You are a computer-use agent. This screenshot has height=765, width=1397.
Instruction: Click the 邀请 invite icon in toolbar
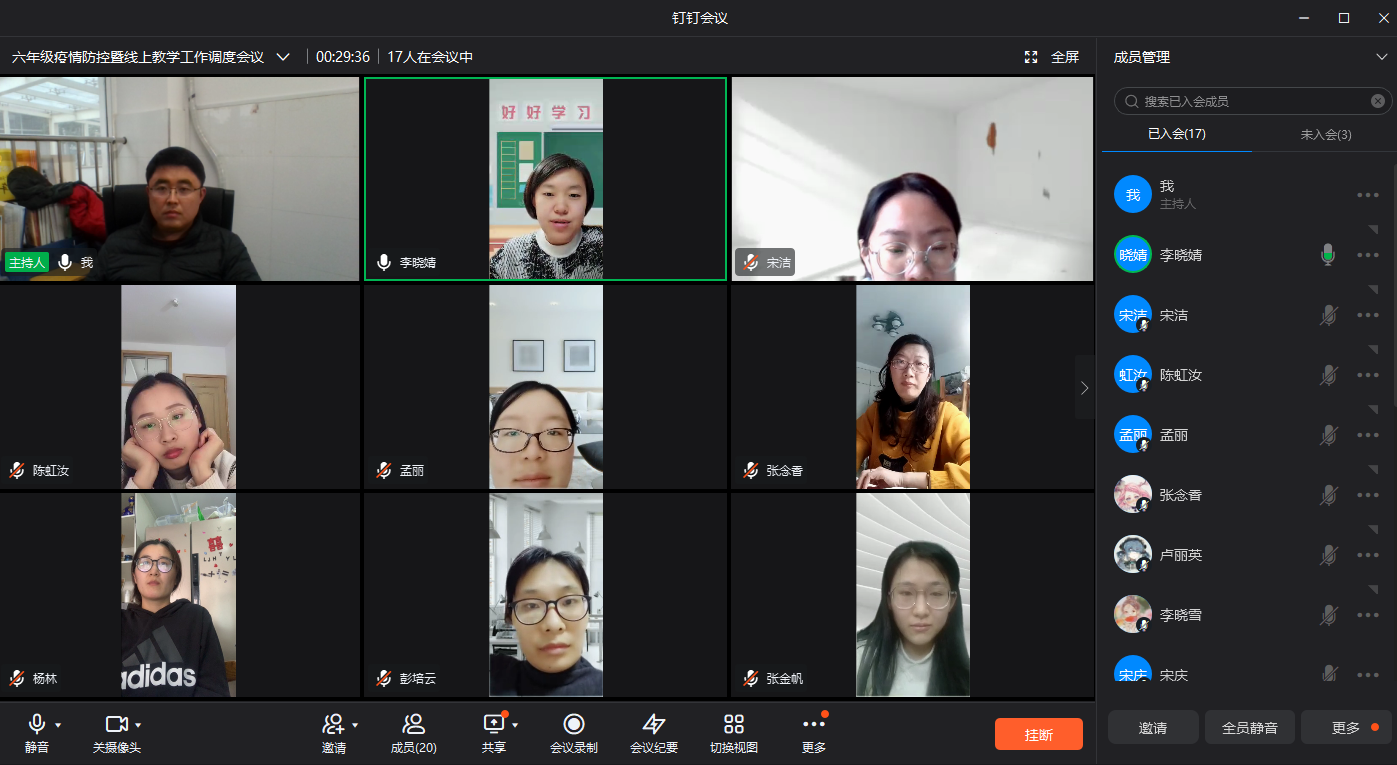coord(333,724)
